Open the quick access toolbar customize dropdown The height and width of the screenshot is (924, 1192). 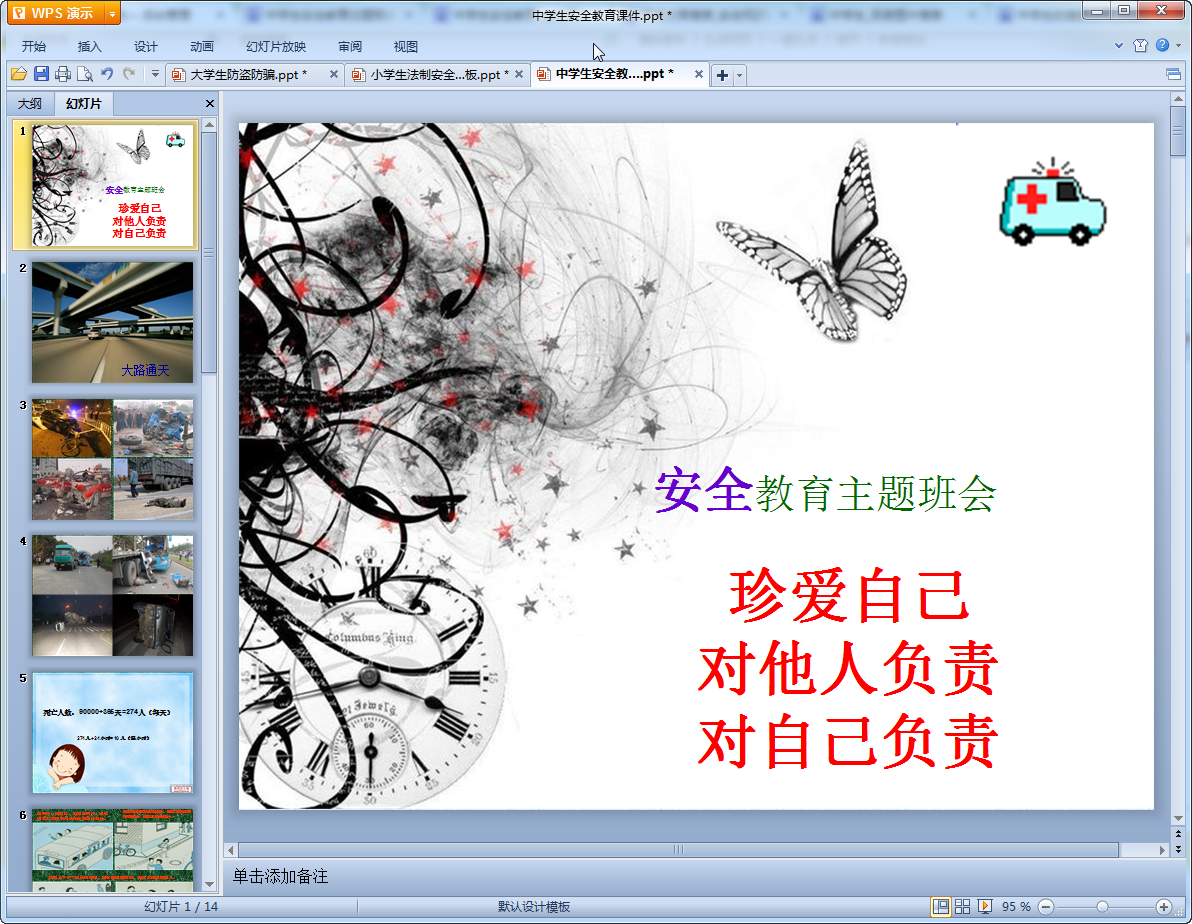155,74
